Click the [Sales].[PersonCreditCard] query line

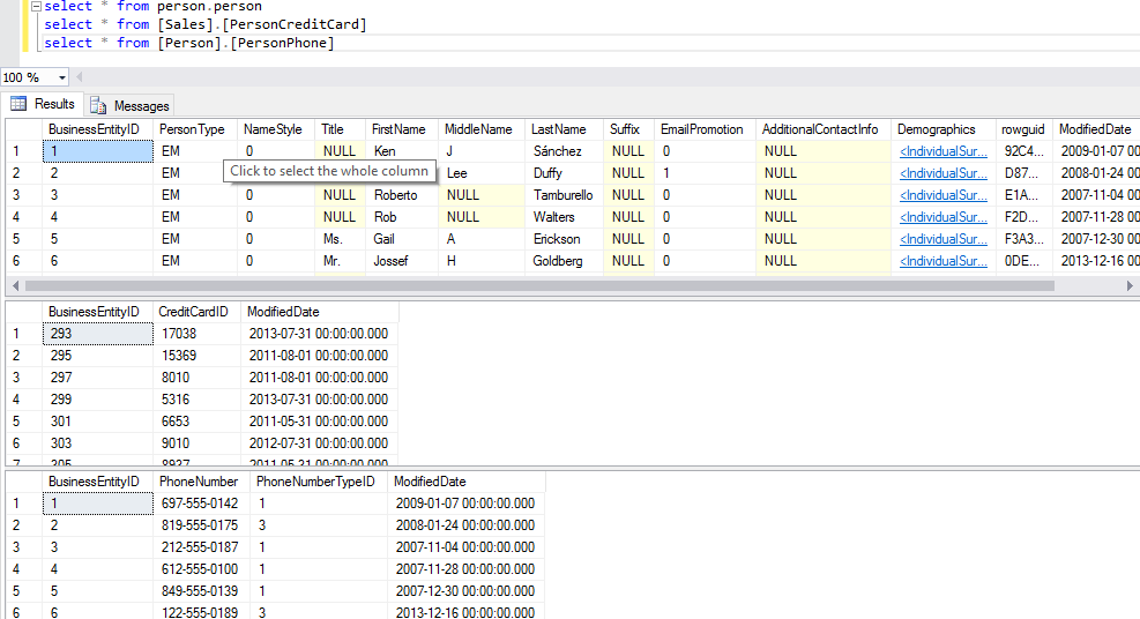tap(205, 25)
